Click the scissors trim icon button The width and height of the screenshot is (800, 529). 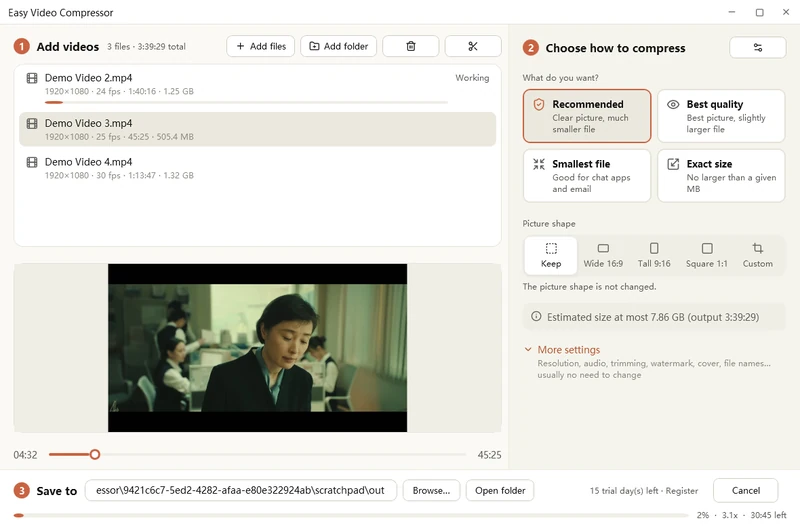coord(473,46)
